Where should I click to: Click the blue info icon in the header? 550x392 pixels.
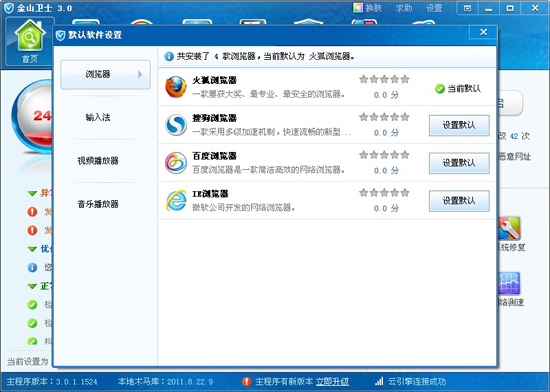(169, 56)
